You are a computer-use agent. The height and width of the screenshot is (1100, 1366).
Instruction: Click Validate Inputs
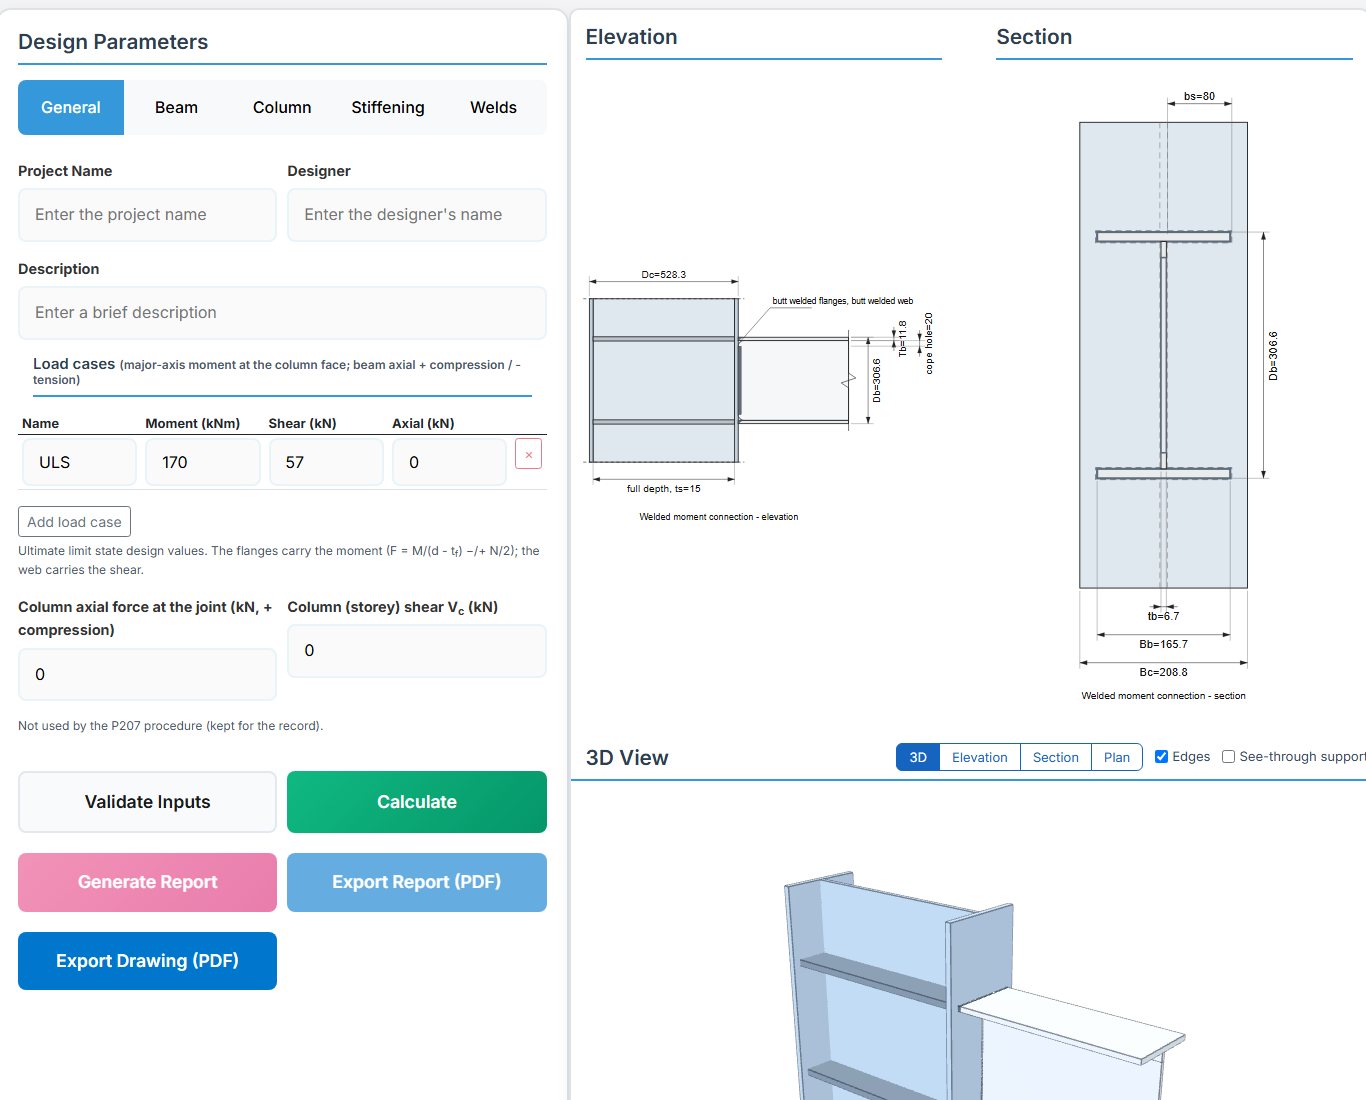click(147, 802)
